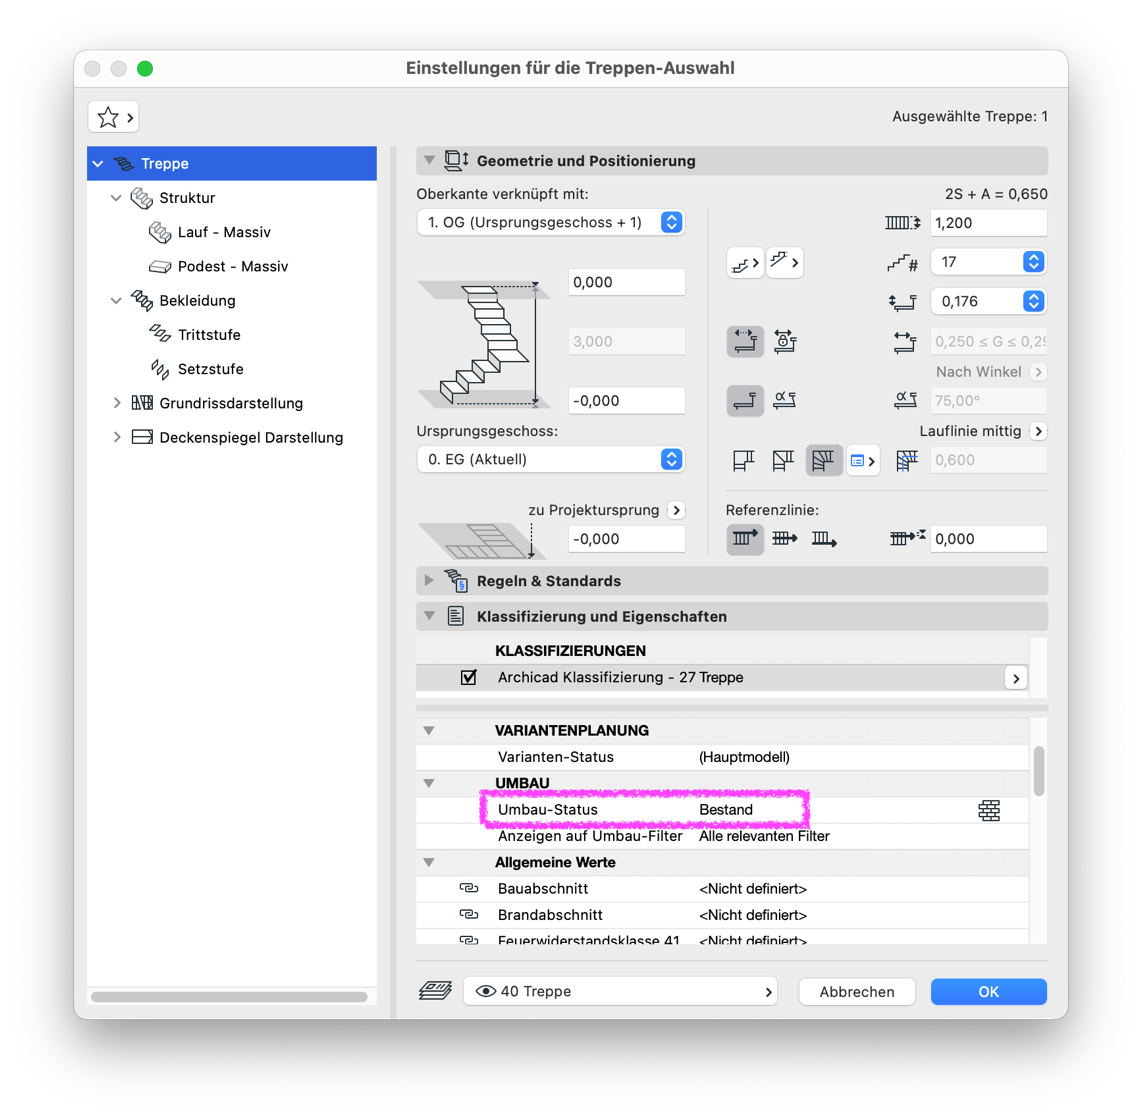Set reference line to right side
The width and height of the screenshot is (1142, 1117).
[x=824, y=539]
